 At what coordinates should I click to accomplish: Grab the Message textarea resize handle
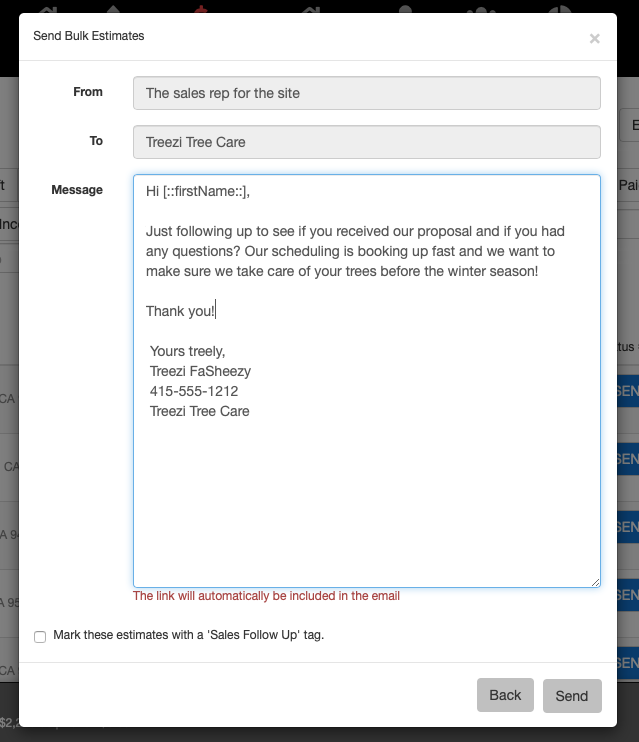[x=594, y=581]
